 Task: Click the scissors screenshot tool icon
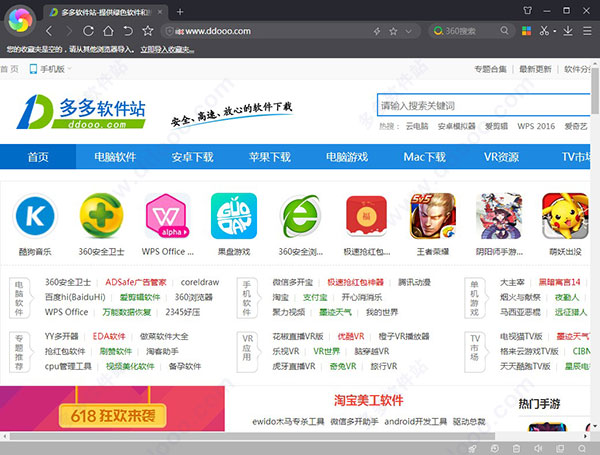[544, 31]
